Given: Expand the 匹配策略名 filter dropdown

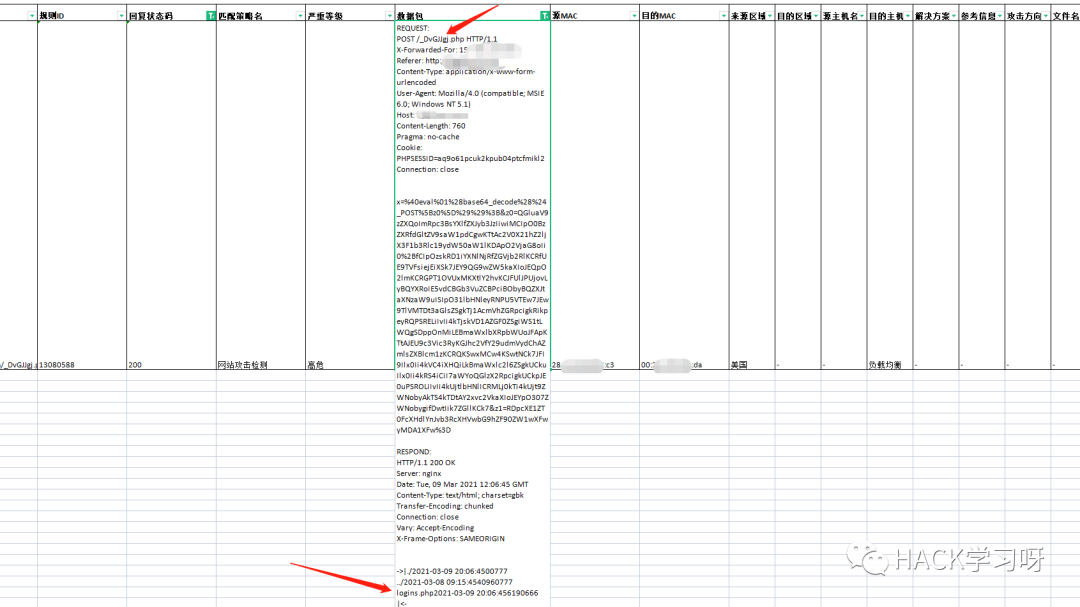Looking at the screenshot, I should tap(300, 16).
